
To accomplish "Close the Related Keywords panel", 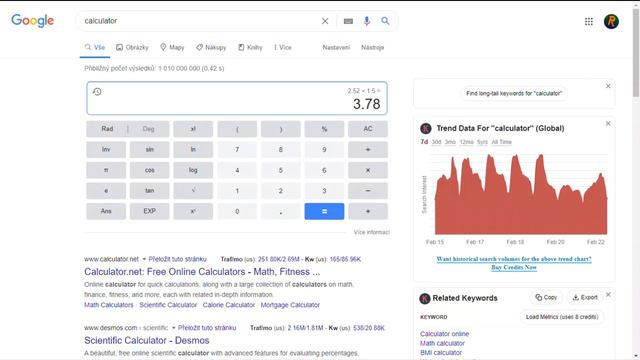I will (x=608, y=295).
